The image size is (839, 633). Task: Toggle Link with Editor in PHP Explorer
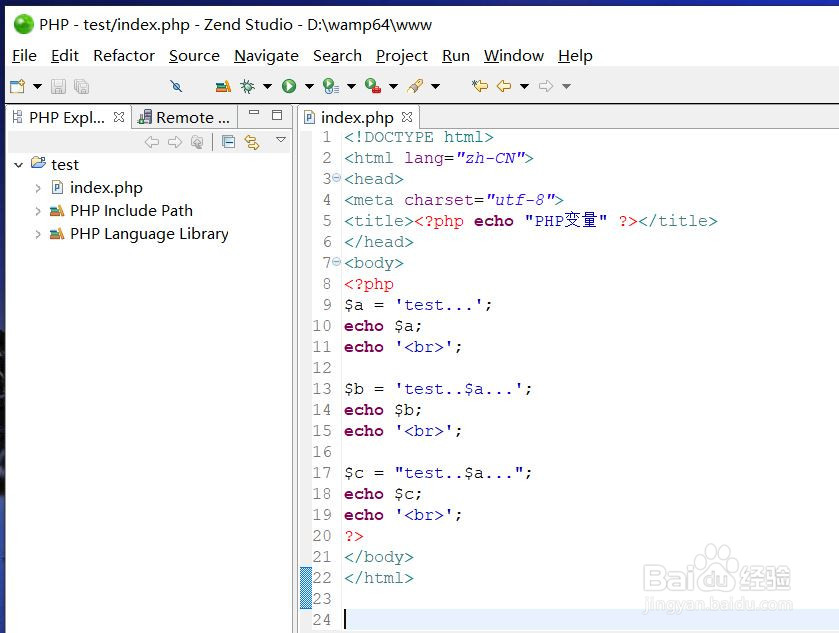(x=251, y=142)
